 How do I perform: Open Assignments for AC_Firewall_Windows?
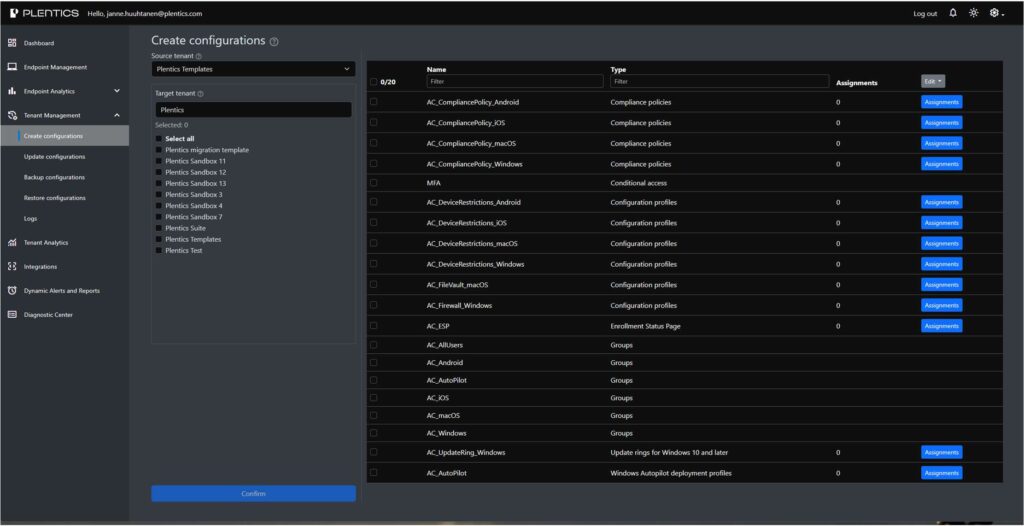coord(942,305)
